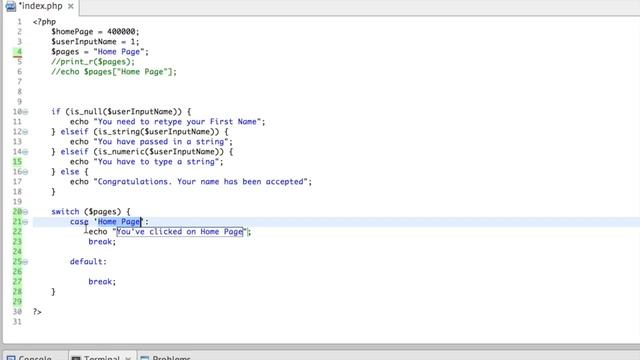This screenshot has height=360, width=640.
Task: Click the switch ($pages) statement
Action: (91, 212)
